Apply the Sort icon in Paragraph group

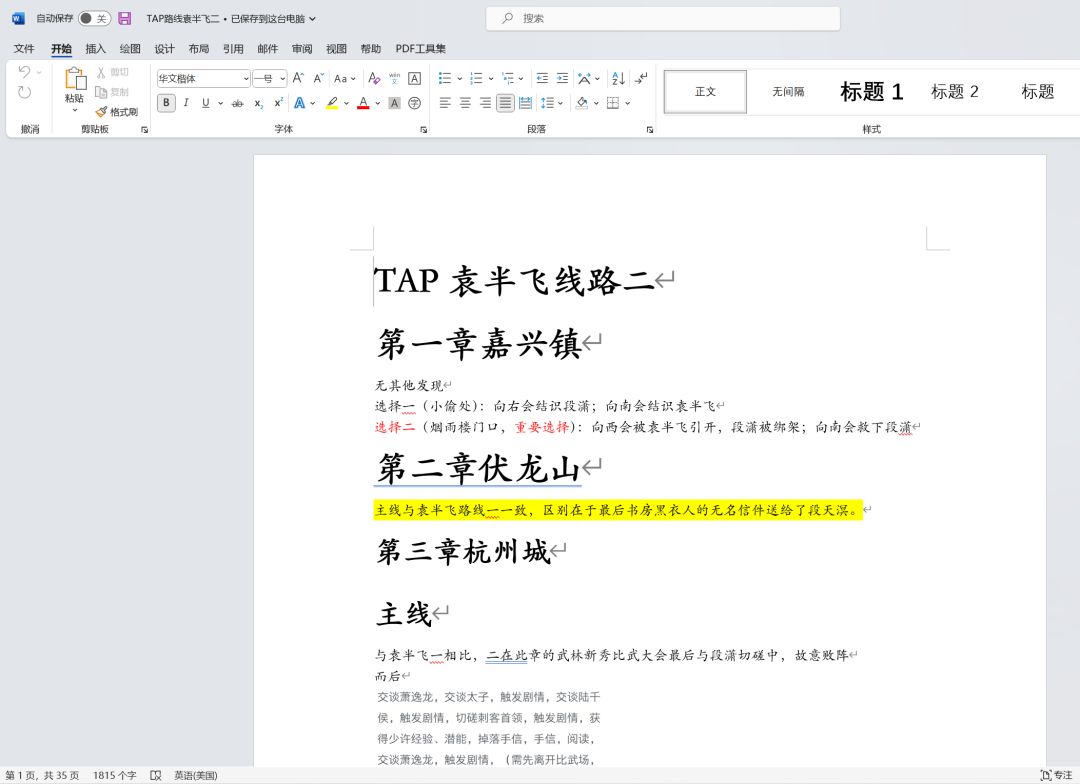tap(617, 78)
